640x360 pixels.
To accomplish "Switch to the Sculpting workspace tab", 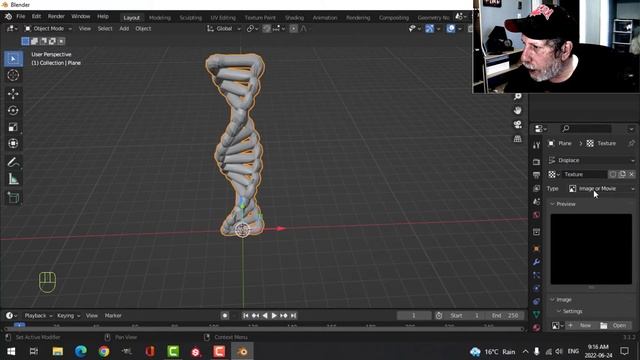I will coord(191,18).
